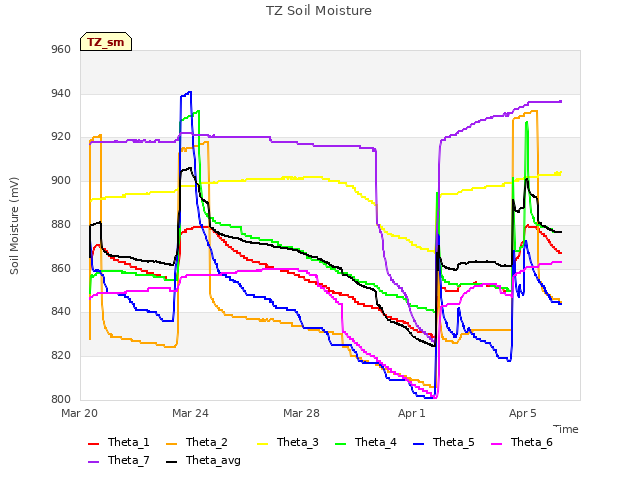Click the Apr 5 x-axis tick label
The image size is (640, 480).
(523, 413)
